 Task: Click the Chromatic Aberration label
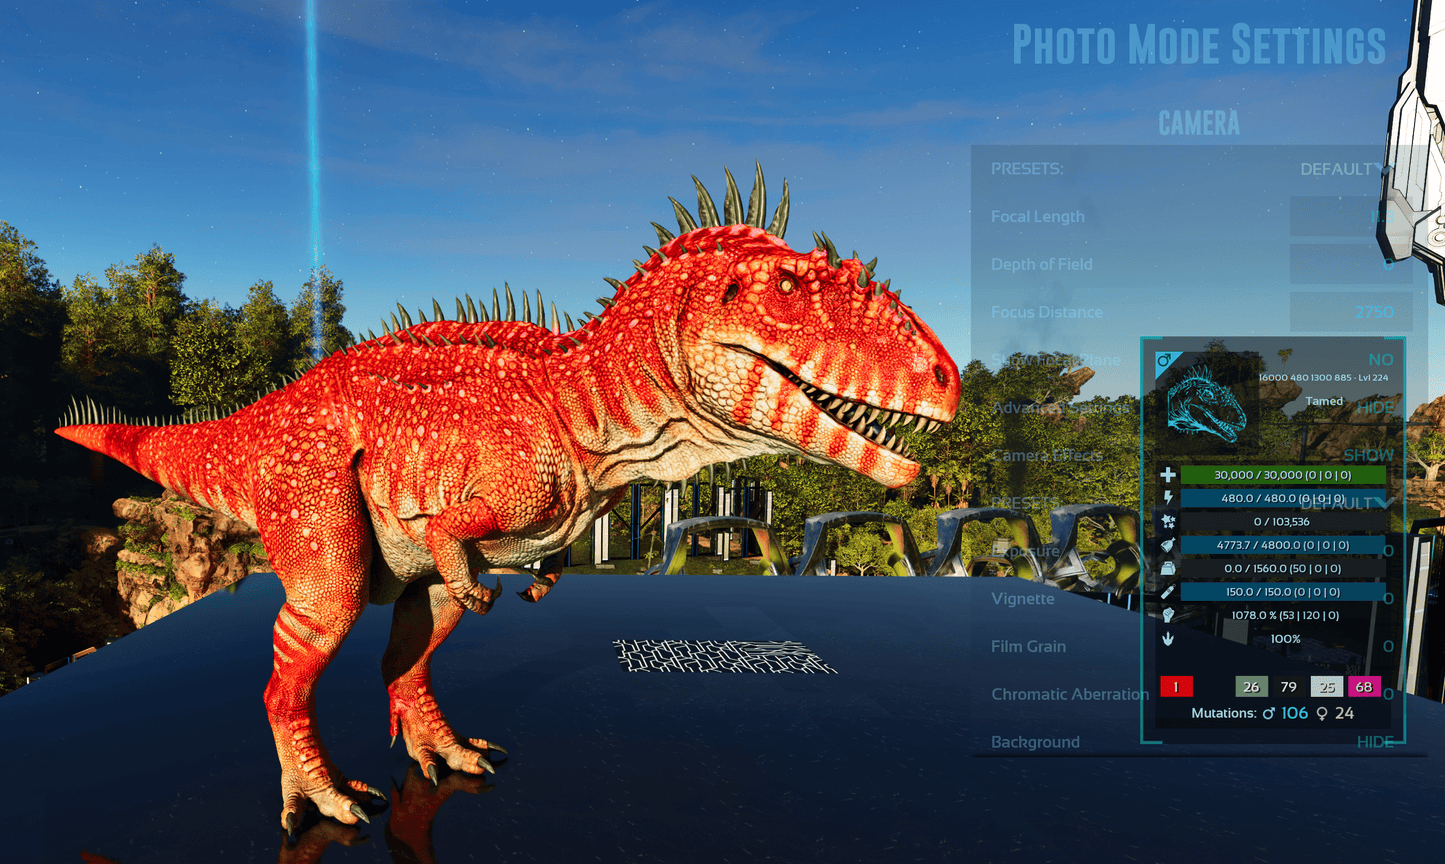pos(1070,694)
